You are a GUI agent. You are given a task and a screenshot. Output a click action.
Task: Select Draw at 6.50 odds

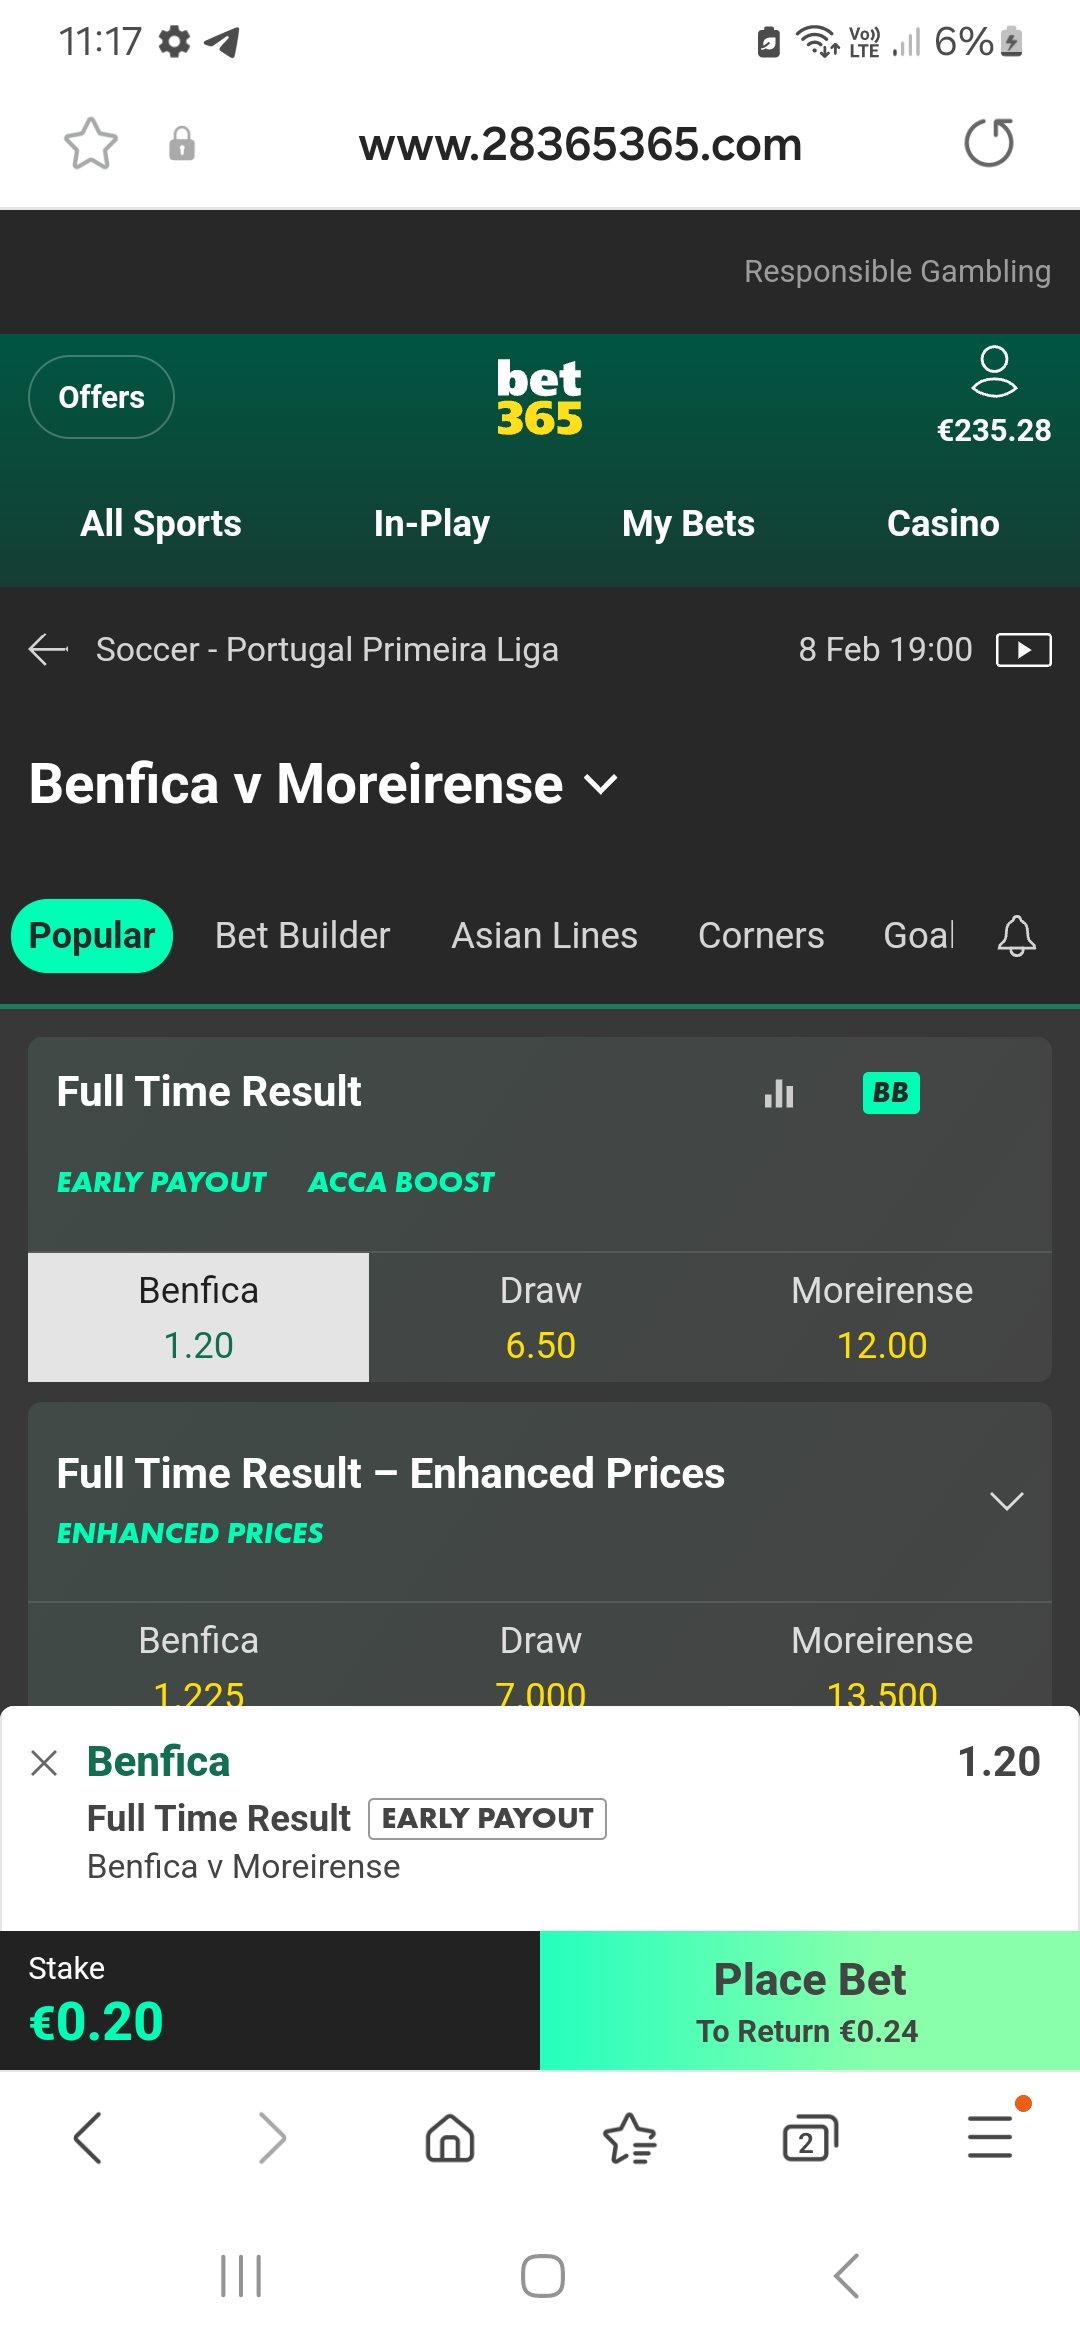click(540, 1317)
